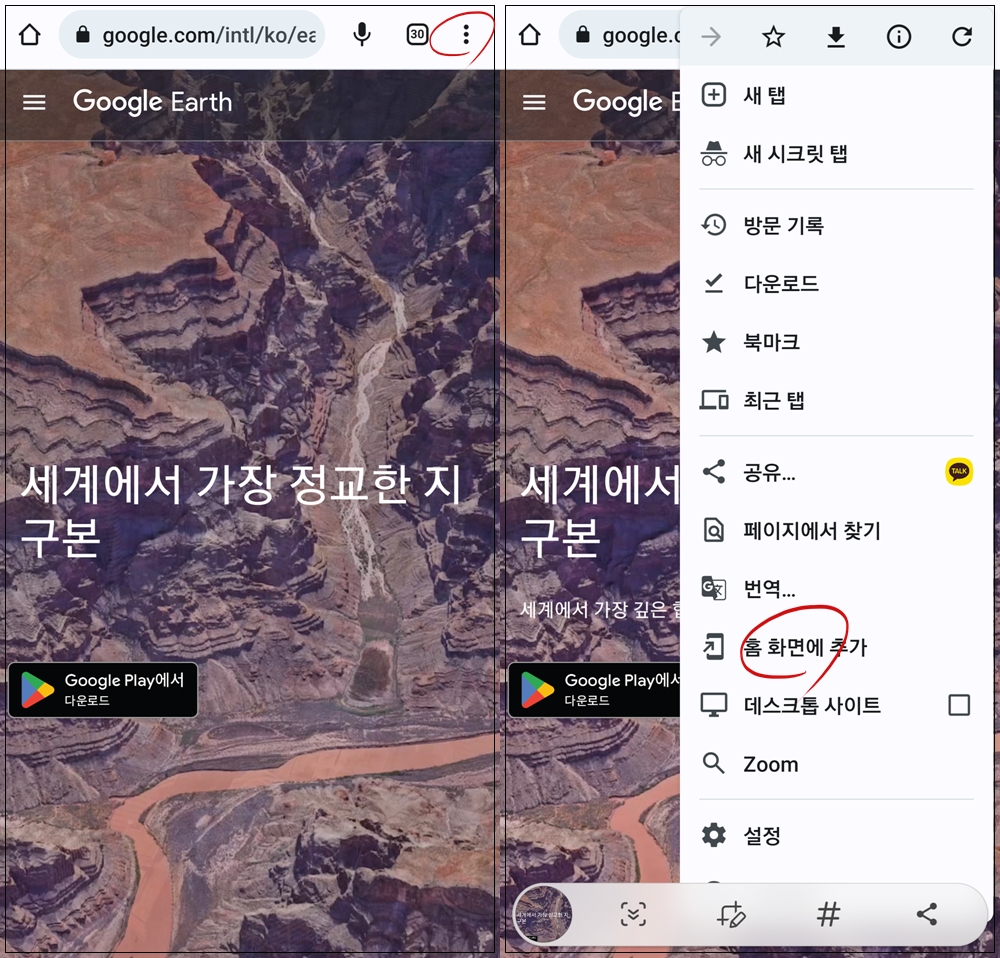Open 다운로드 menu entry
The image size is (1000, 958).
(x=836, y=283)
